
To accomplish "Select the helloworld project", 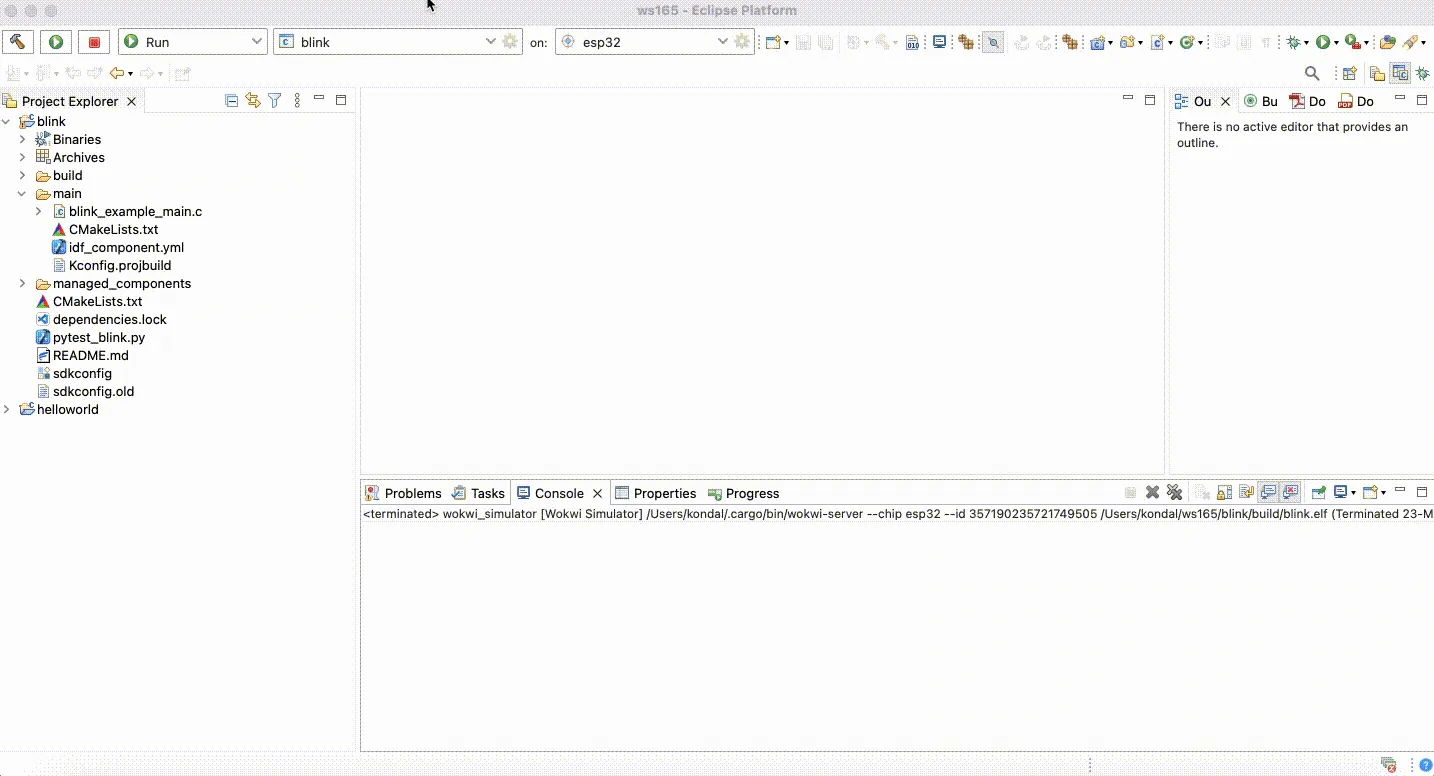I will click(x=67, y=410).
